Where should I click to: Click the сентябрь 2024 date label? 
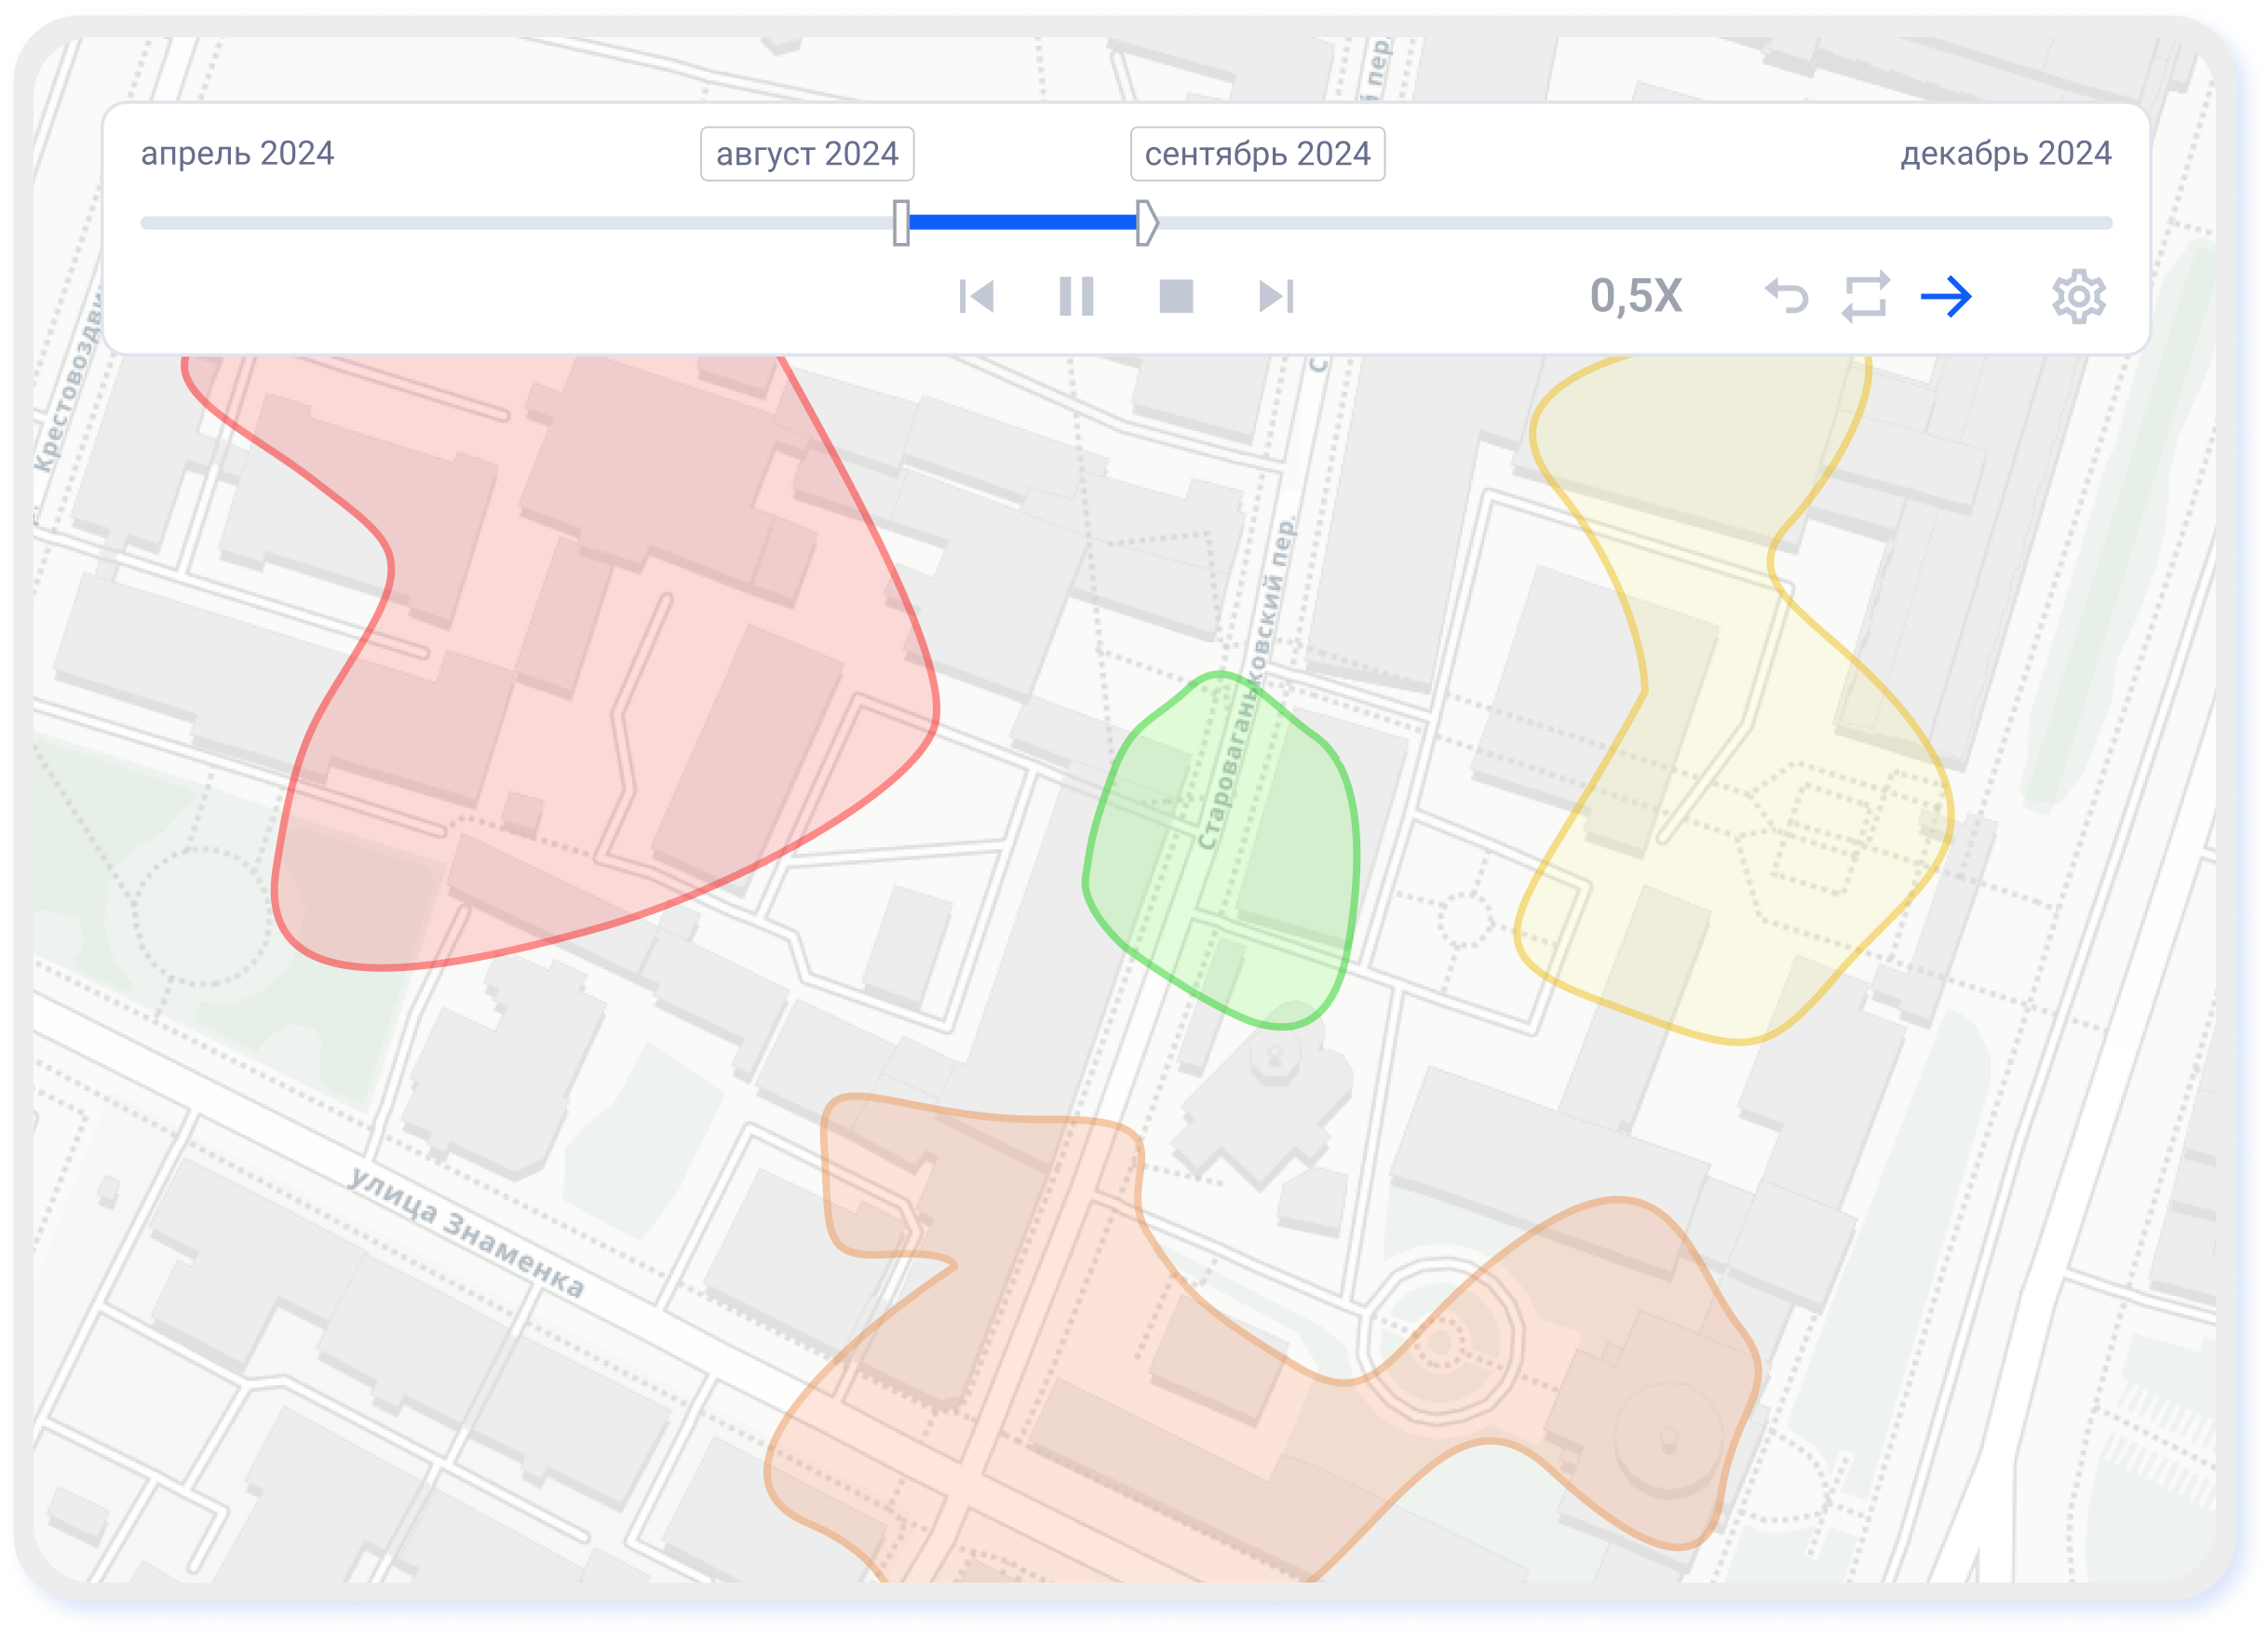coord(1257,154)
